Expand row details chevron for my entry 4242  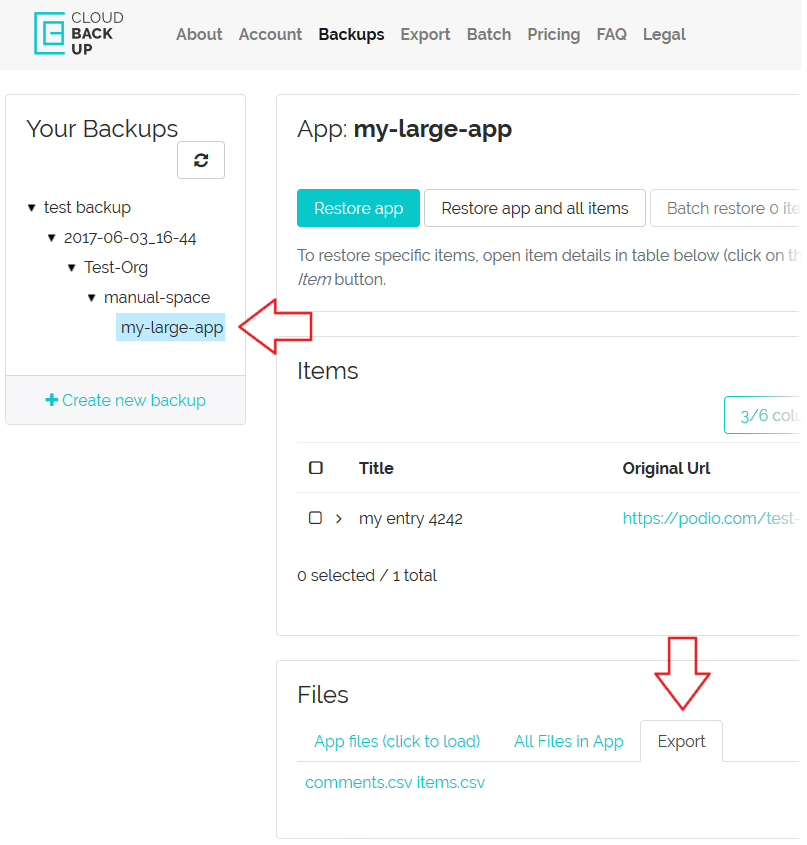click(x=339, y=518)
